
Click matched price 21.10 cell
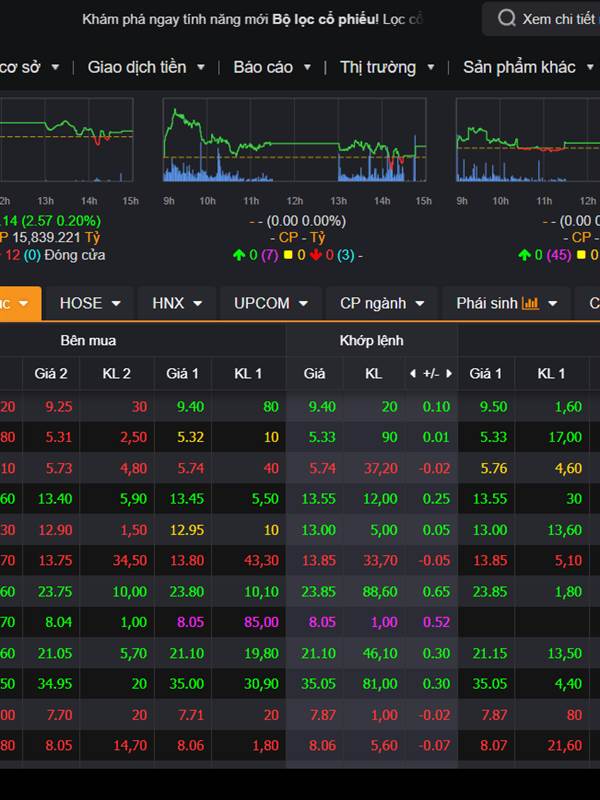point(318,653)
